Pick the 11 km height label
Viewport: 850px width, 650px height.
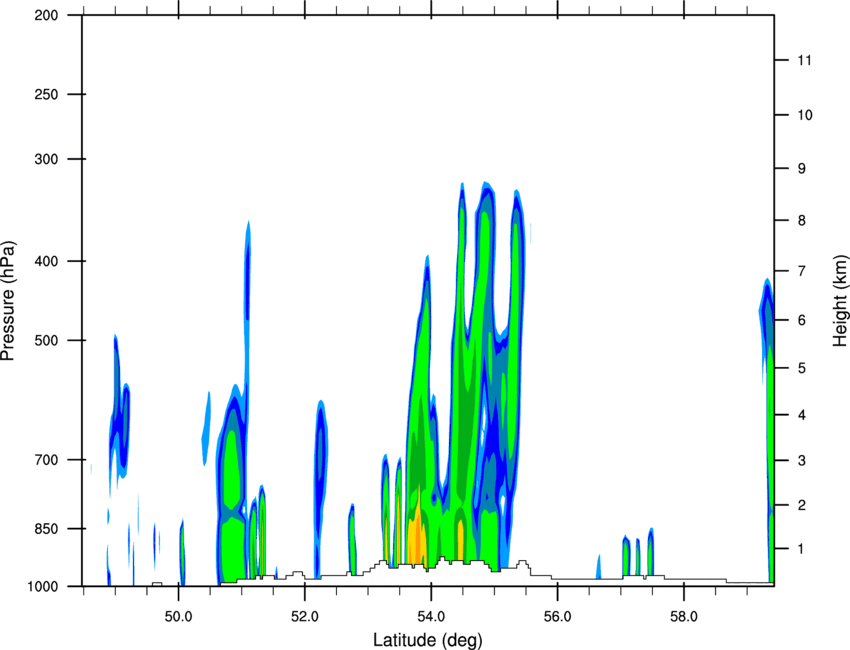coord(804,60)
